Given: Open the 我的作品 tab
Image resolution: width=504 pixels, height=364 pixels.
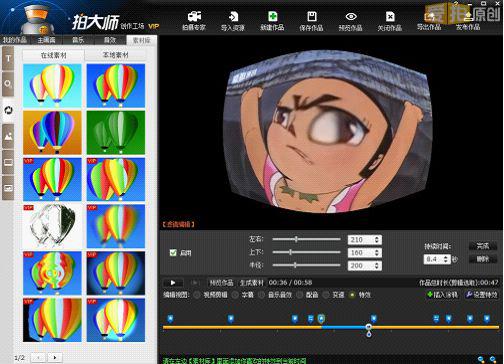Looking at the screenshot, I should pyautogui.click(x=15, y=40).
